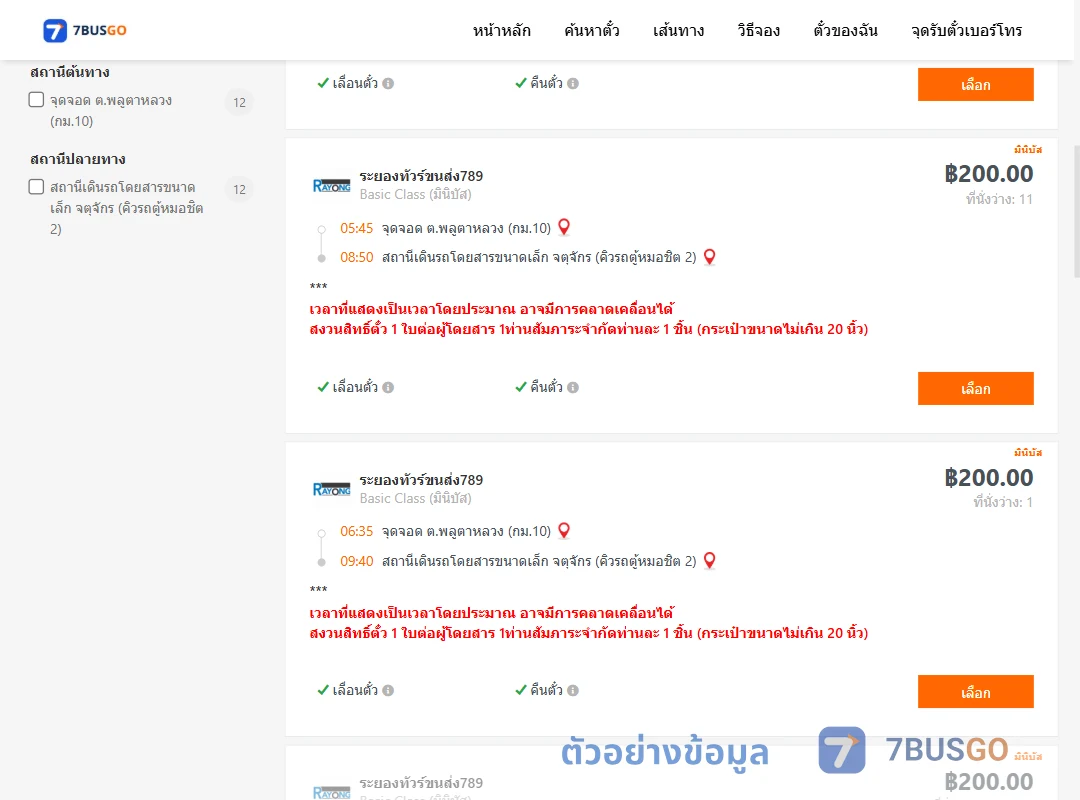Map pin next to 09:40 จตุจักร station
Screen dimensions: 1080x800
point(709,561)
